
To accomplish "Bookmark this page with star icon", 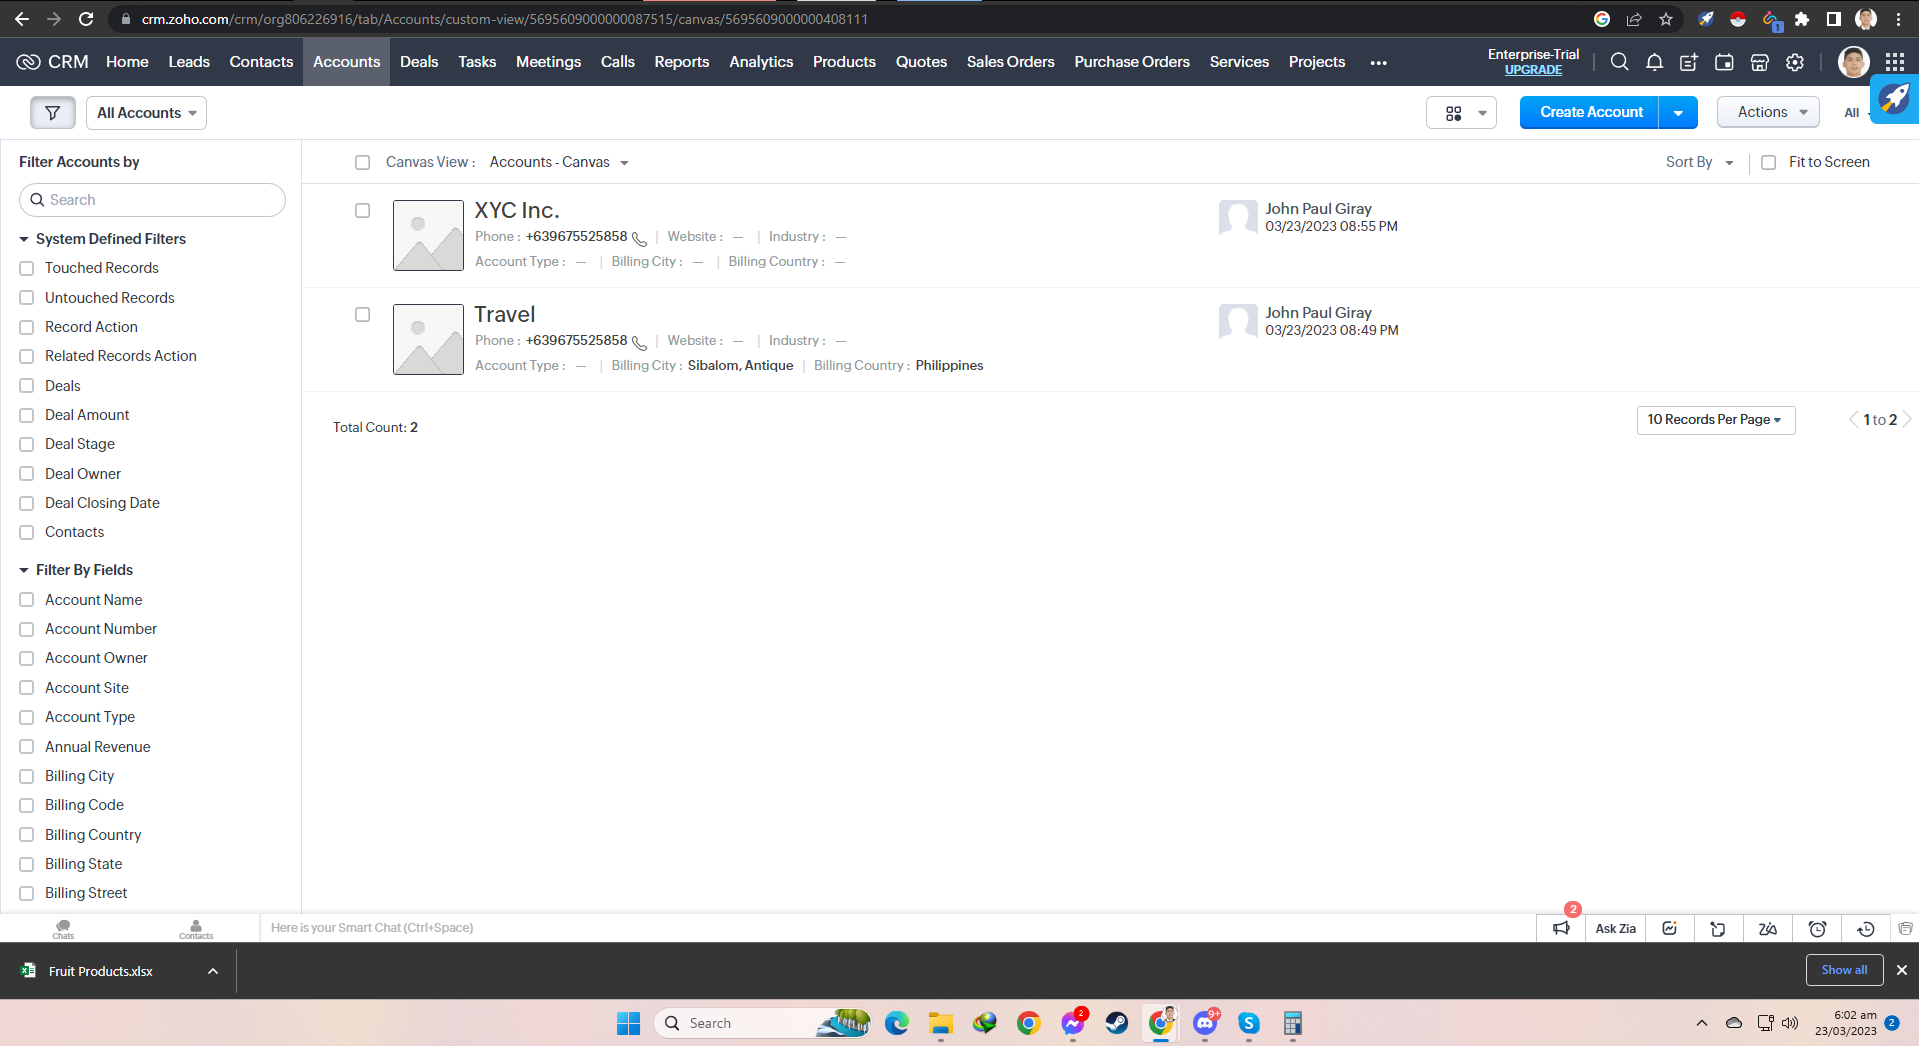I will (1666, 19).
